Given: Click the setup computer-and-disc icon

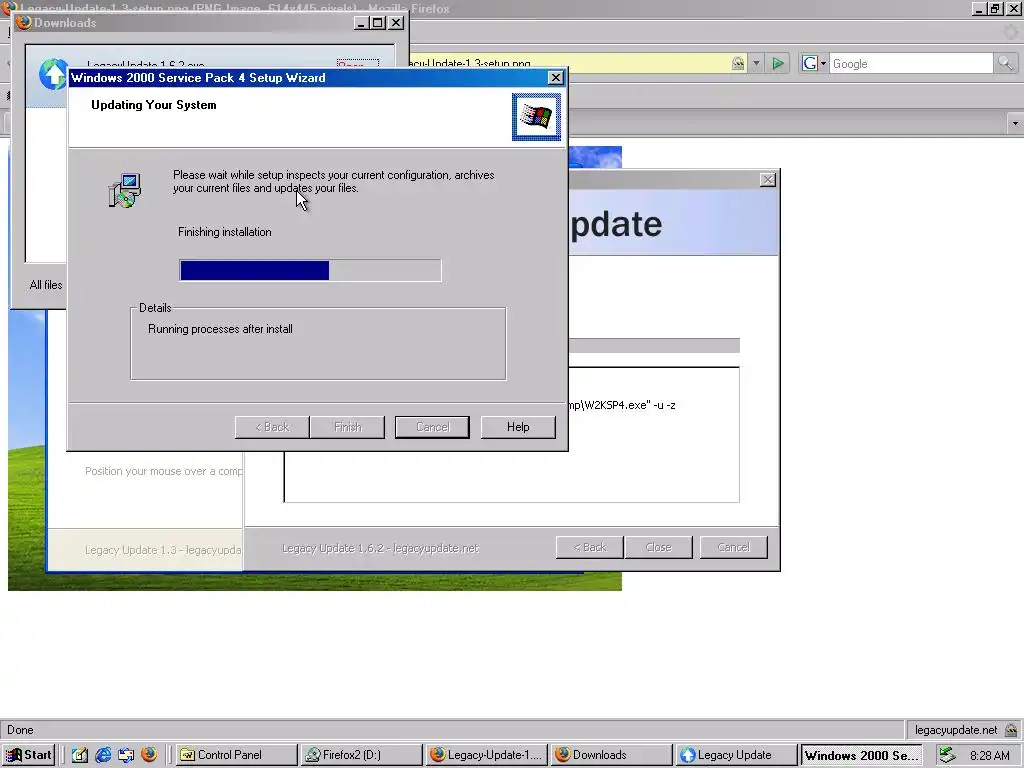Looking at the screenshot, I should pyautogui.click(x=125, y=191).
